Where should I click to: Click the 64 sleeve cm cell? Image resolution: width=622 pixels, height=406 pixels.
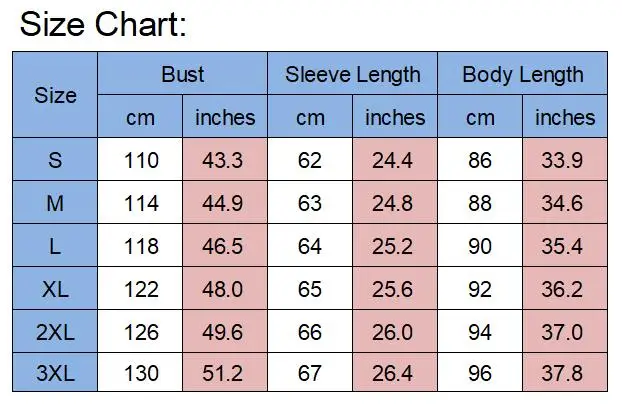tap(310, 245)
